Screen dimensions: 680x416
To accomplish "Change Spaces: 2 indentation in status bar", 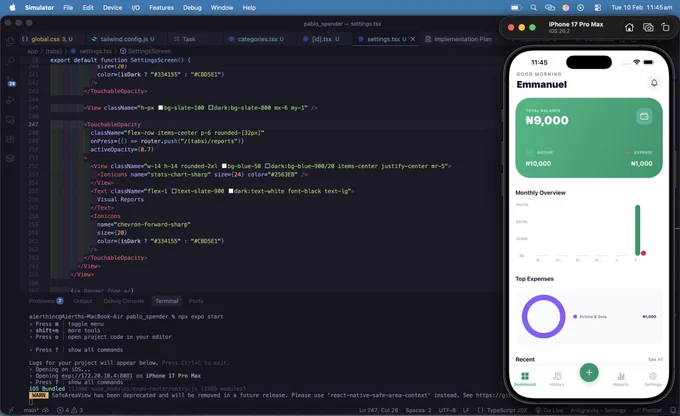I will point(418,410).
